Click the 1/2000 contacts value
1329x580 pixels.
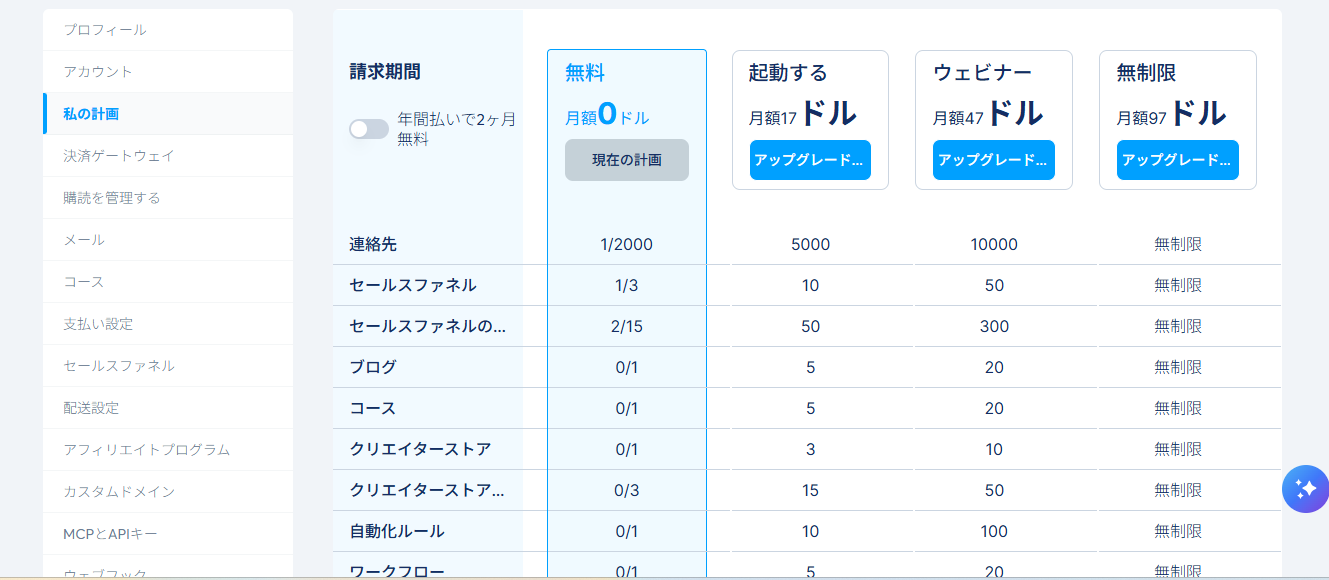click(x=627, y=244)
